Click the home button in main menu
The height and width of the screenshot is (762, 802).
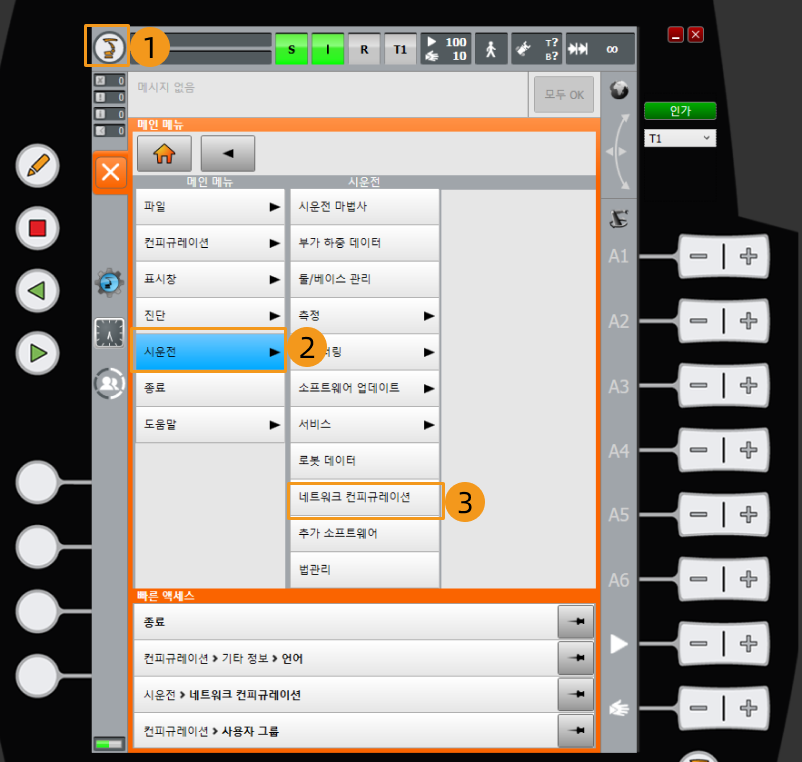point(164,153)
